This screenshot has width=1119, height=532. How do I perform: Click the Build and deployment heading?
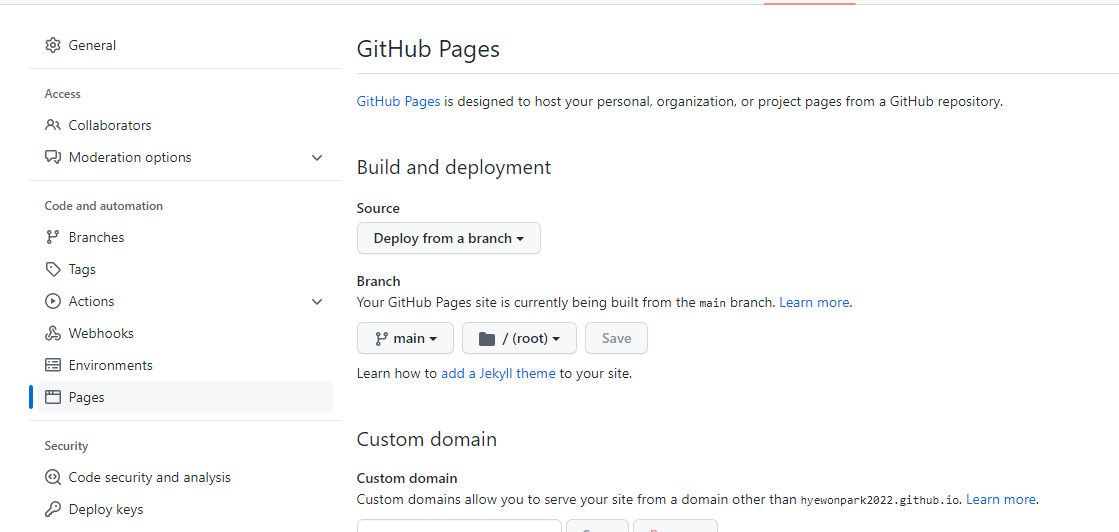pyautogui.click(x=454, y=167)
